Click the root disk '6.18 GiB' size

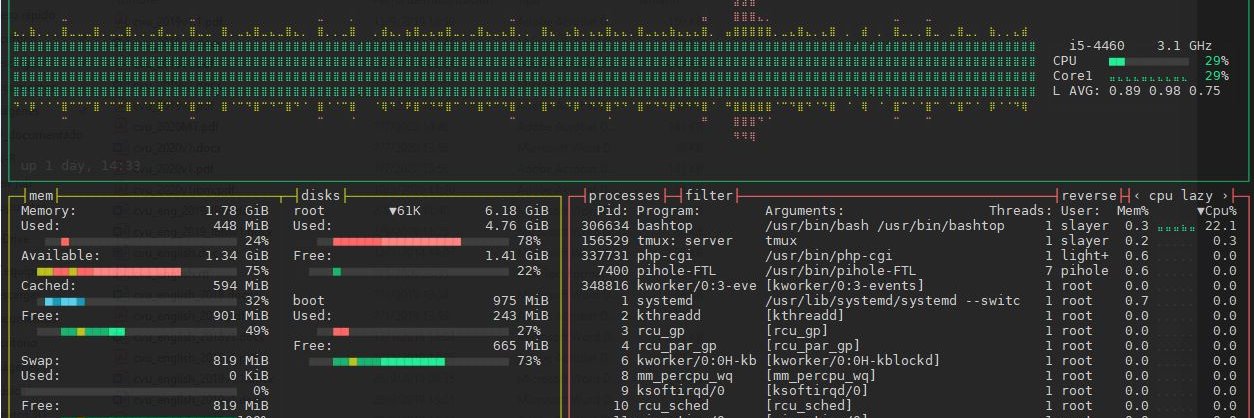(x=517, y=211)
